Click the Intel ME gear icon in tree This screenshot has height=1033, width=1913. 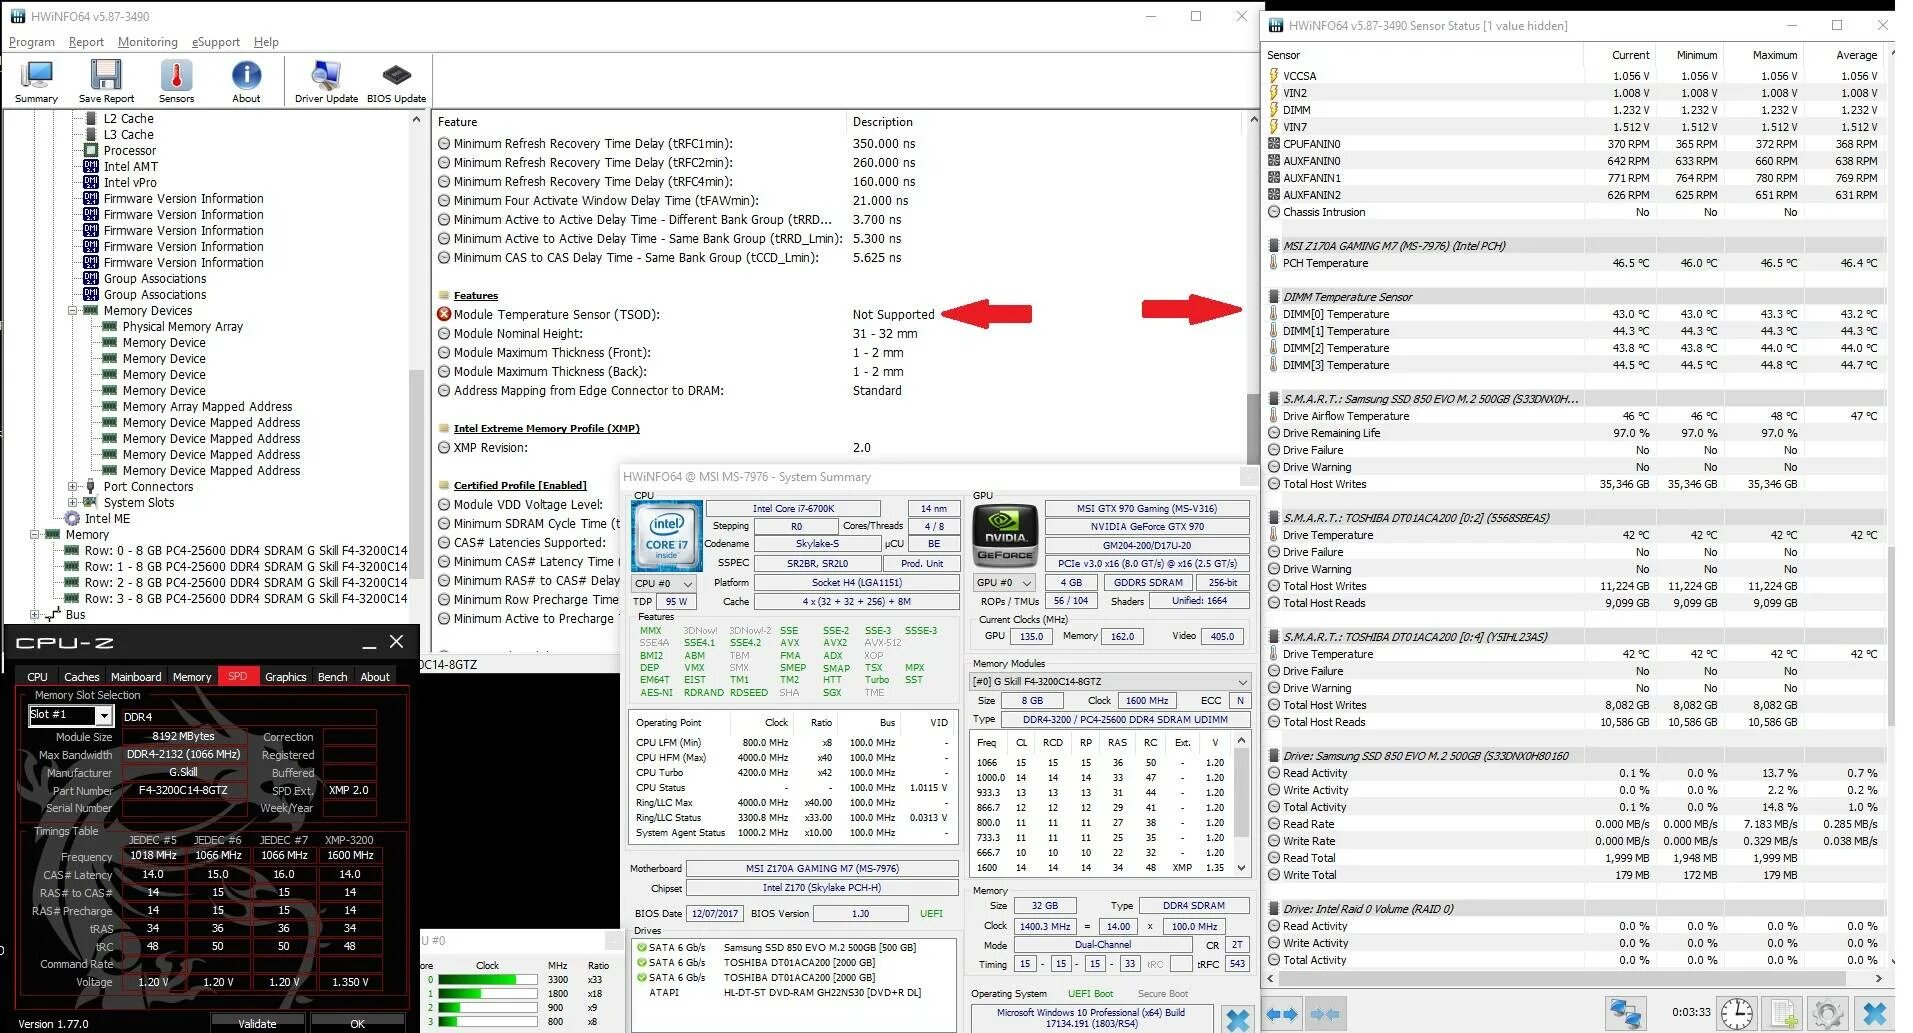coord(72,518)
